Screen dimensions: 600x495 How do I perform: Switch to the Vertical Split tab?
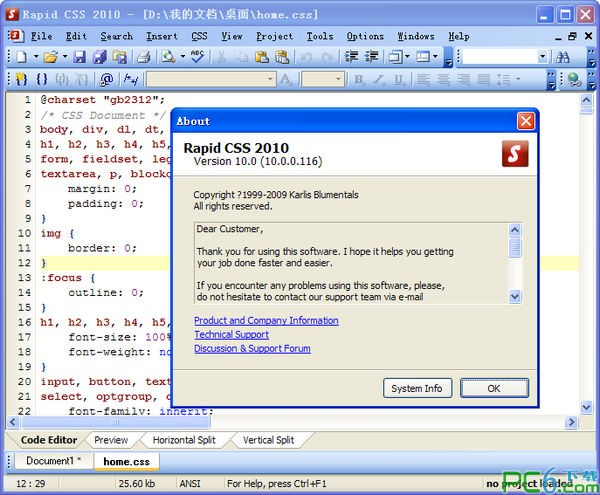[x=269, y=440]
